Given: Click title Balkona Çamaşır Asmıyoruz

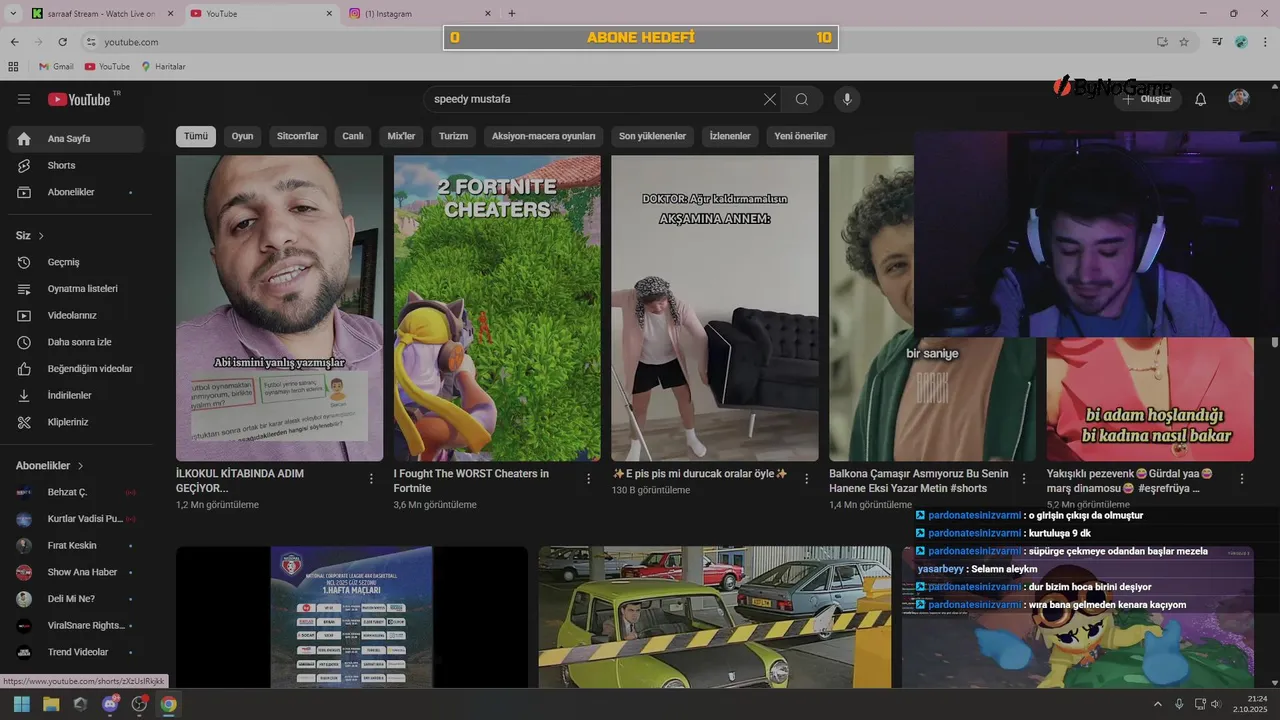Looking at the screenshot, I should click(919, 481).
